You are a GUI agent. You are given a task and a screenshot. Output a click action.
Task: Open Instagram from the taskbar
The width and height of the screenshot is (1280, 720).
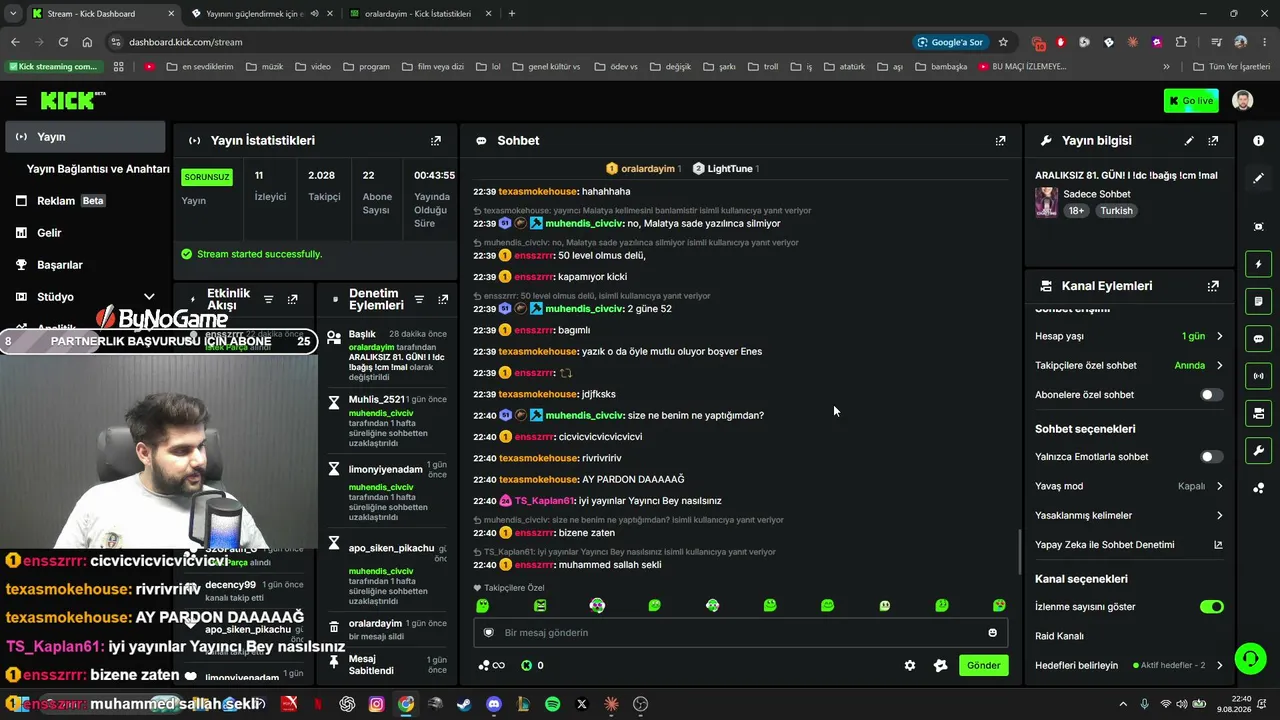pos(376,704)
